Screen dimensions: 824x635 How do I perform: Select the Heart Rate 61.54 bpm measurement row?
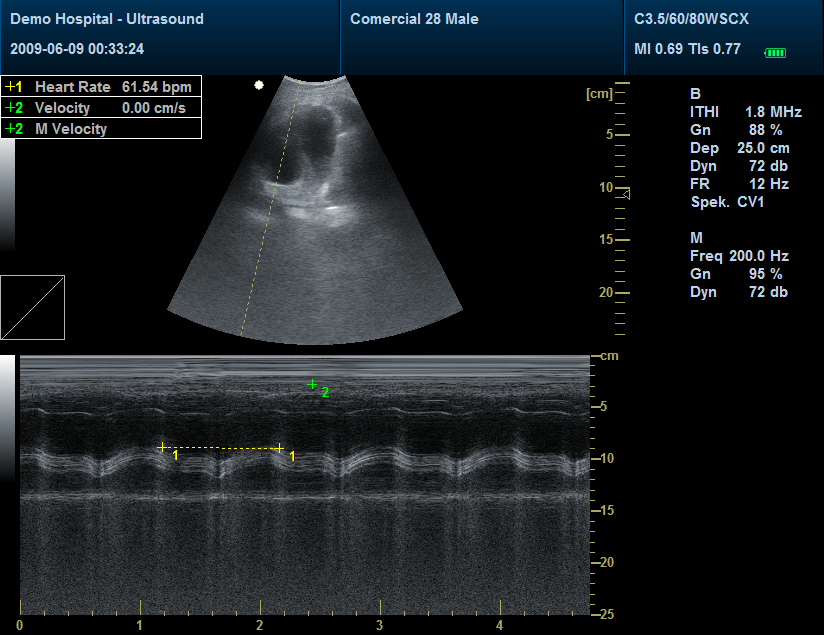point(101,87)
